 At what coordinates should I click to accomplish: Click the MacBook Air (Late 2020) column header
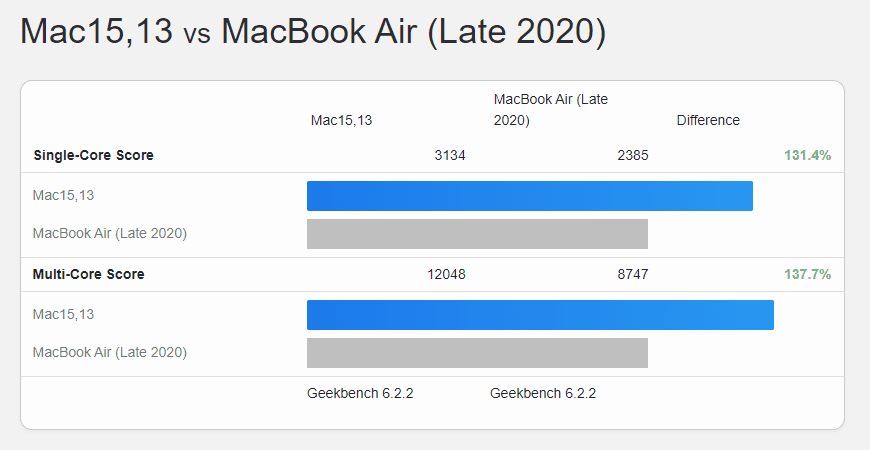550,110
